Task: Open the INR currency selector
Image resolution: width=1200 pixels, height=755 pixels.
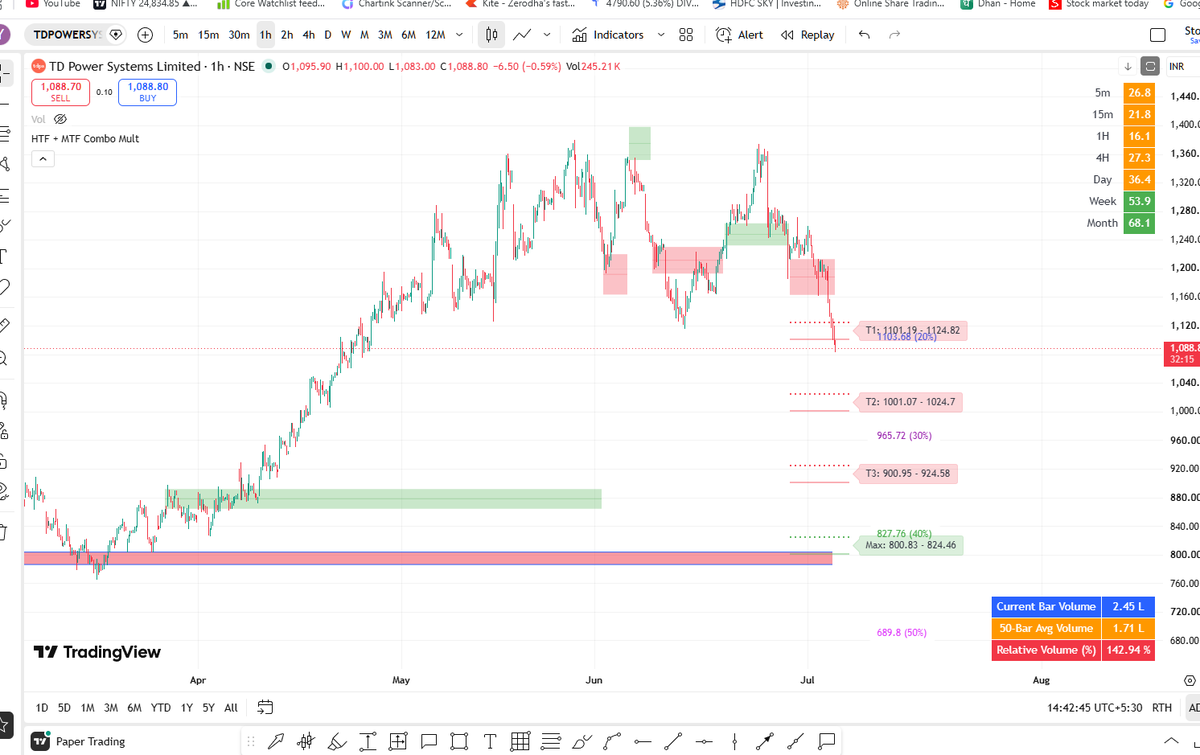Action: 1182,67
